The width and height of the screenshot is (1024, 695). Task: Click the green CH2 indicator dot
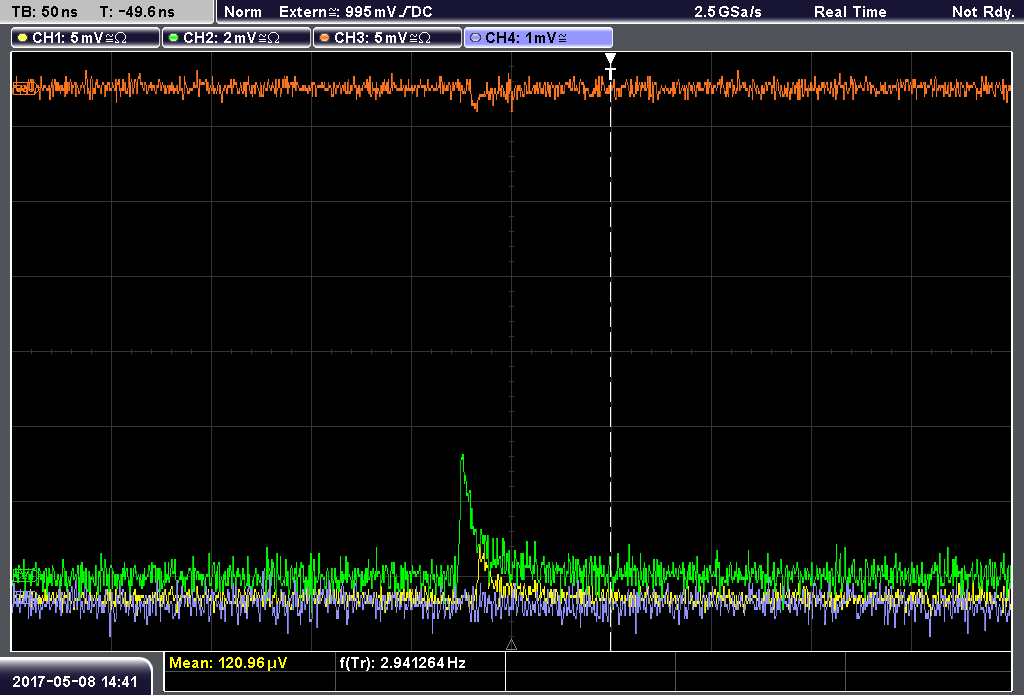[173, 38]
